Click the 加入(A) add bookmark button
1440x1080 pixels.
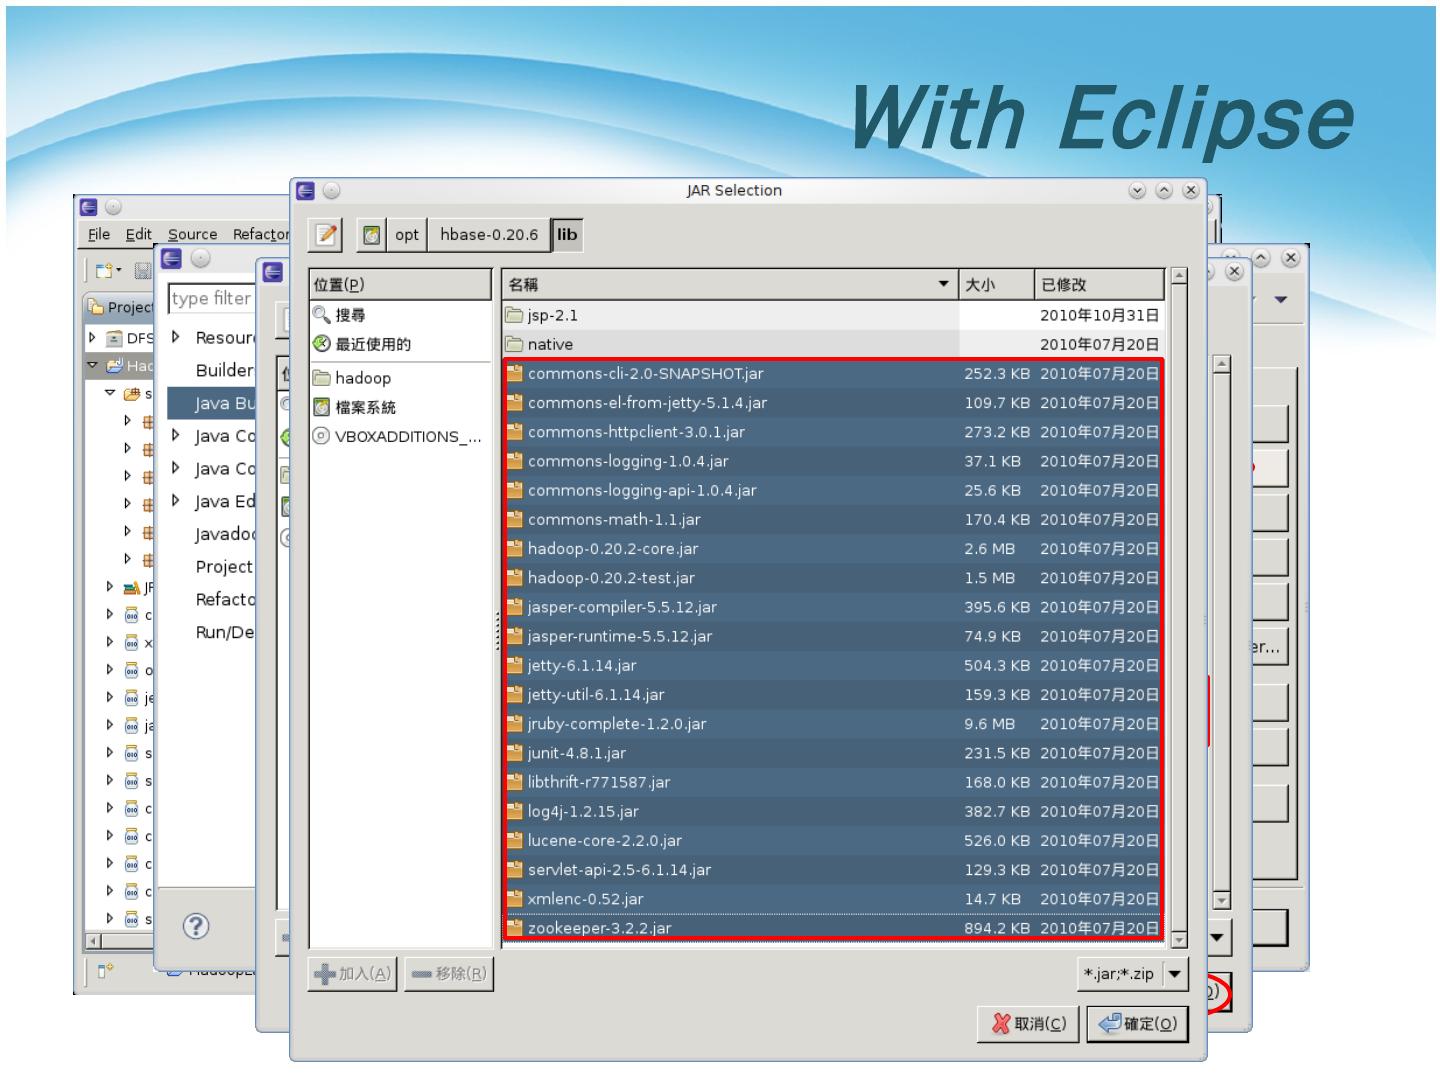coord(353,974)
